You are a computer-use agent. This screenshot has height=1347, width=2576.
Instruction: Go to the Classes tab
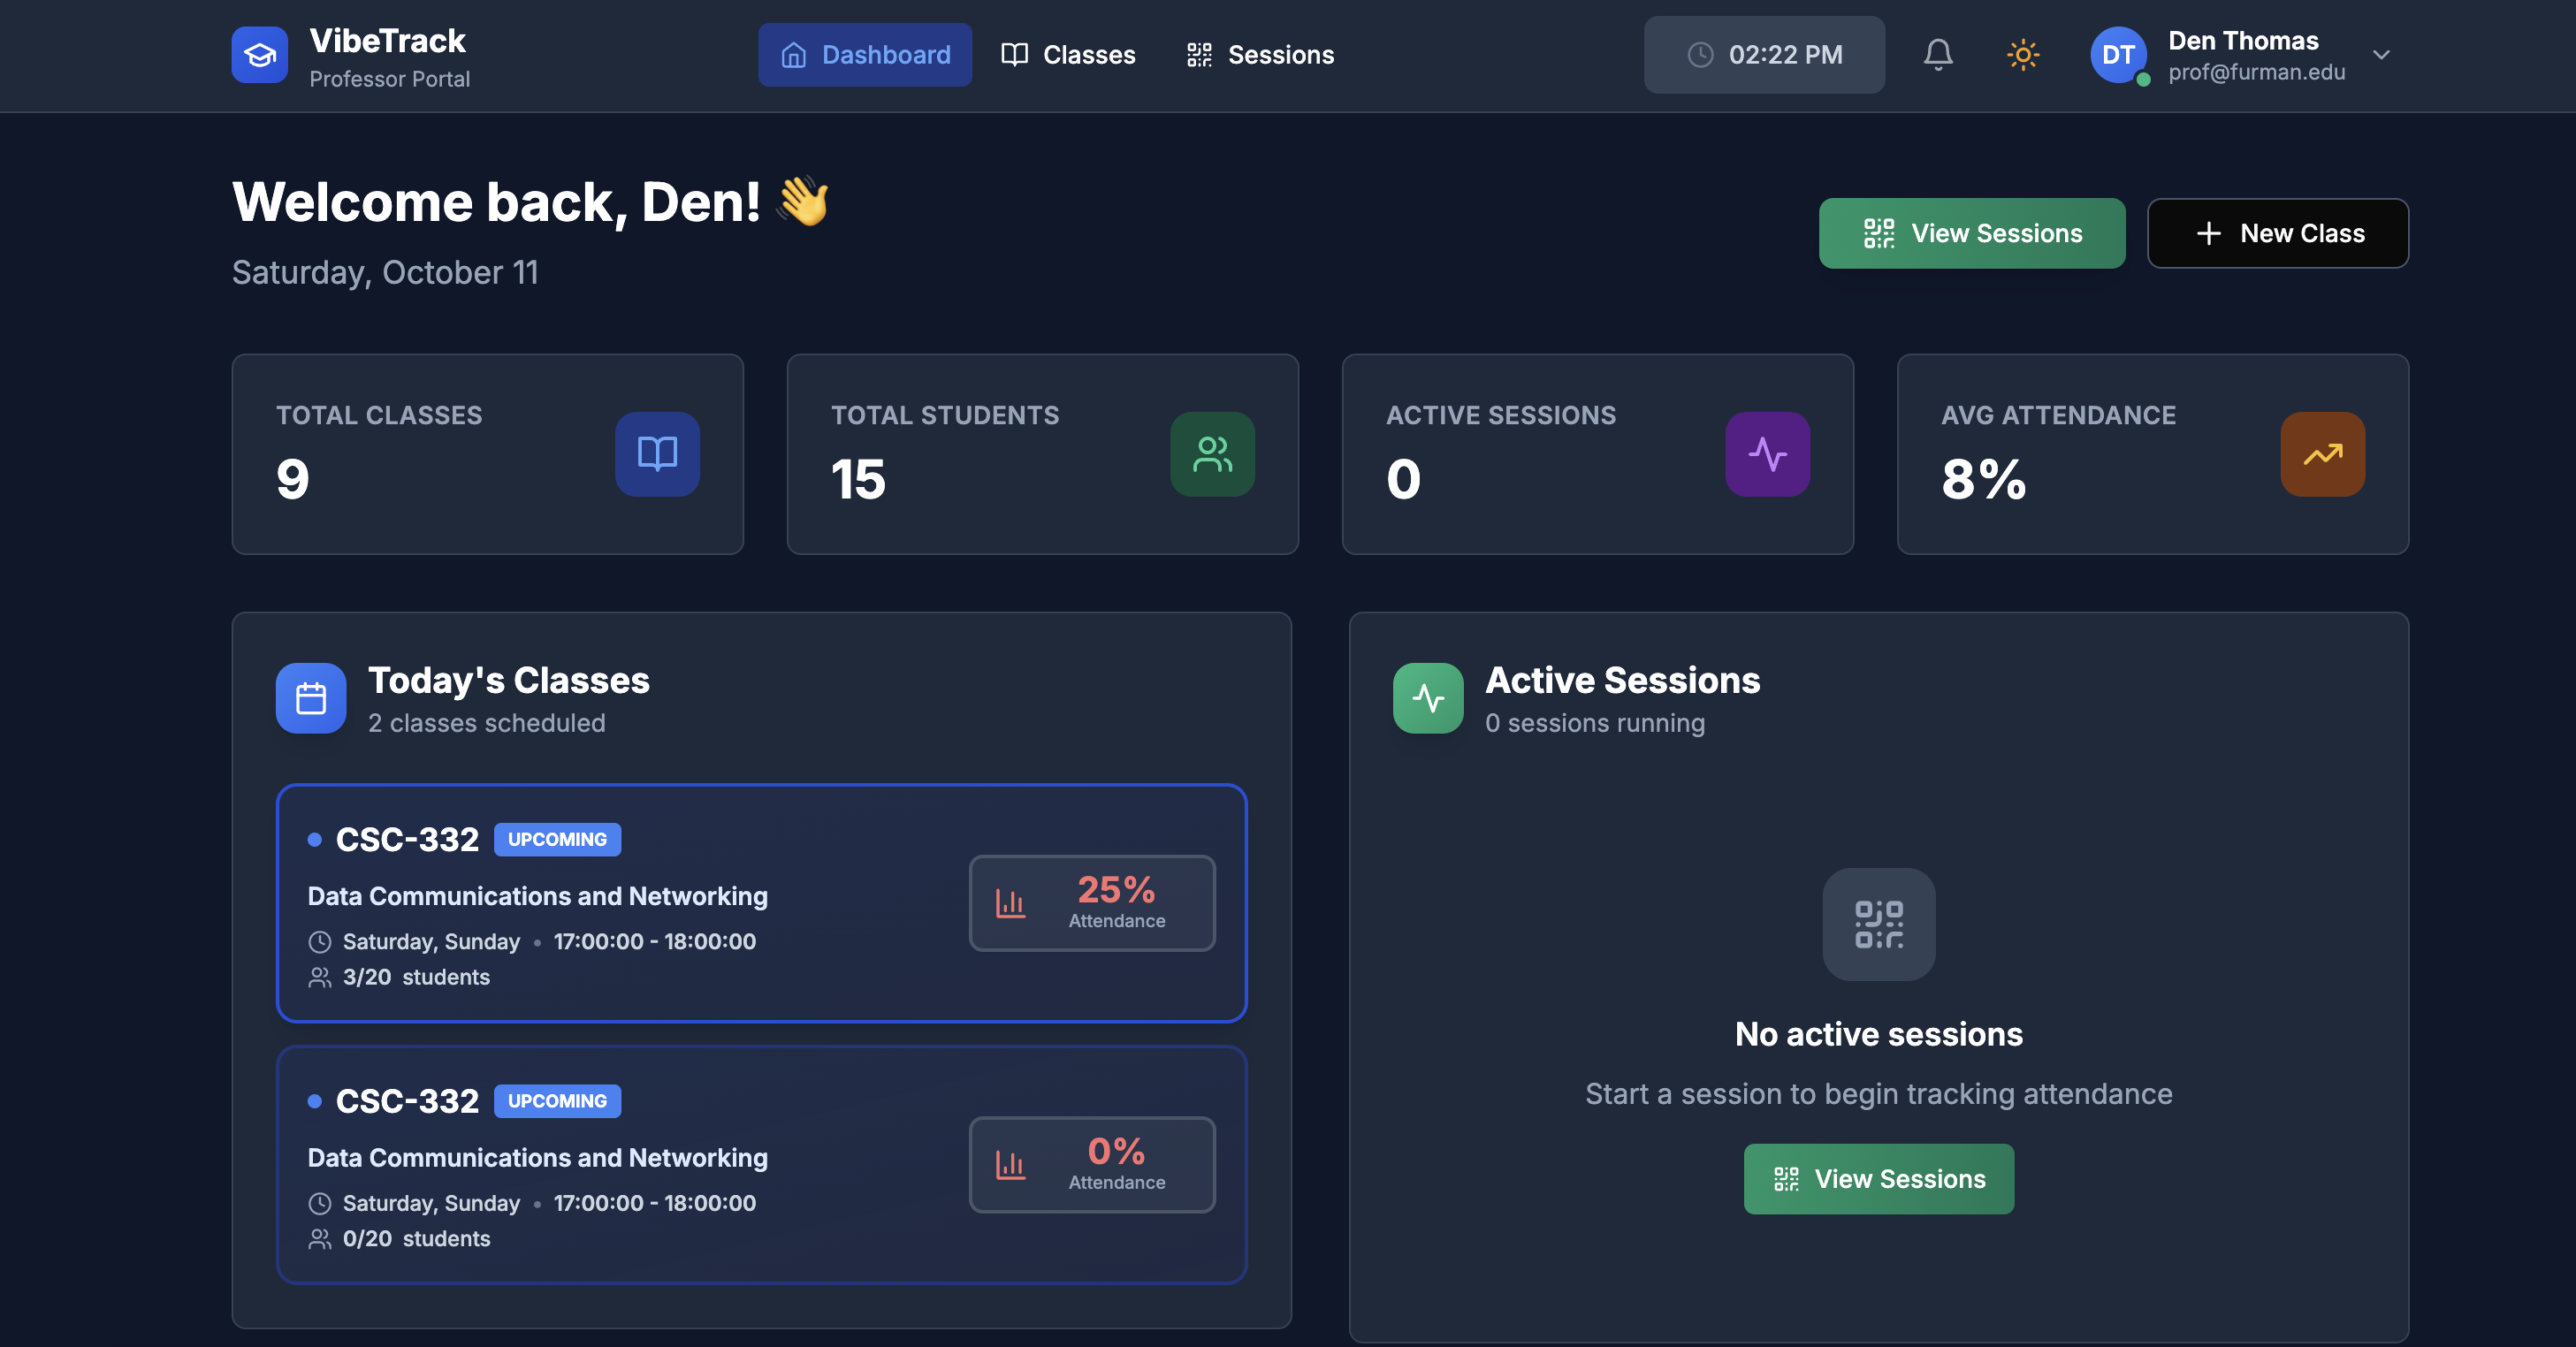coord(1068,55)
